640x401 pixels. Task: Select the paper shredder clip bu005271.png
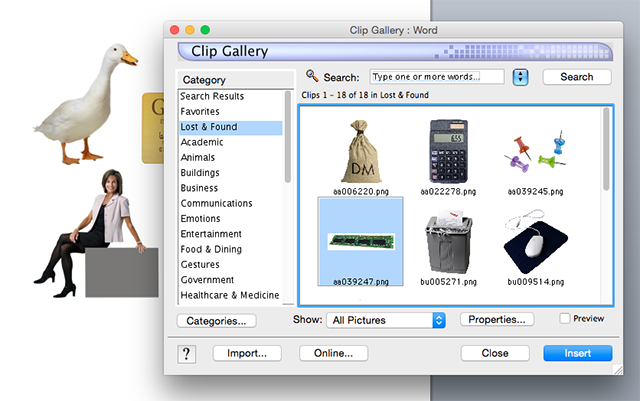(448, 247)
